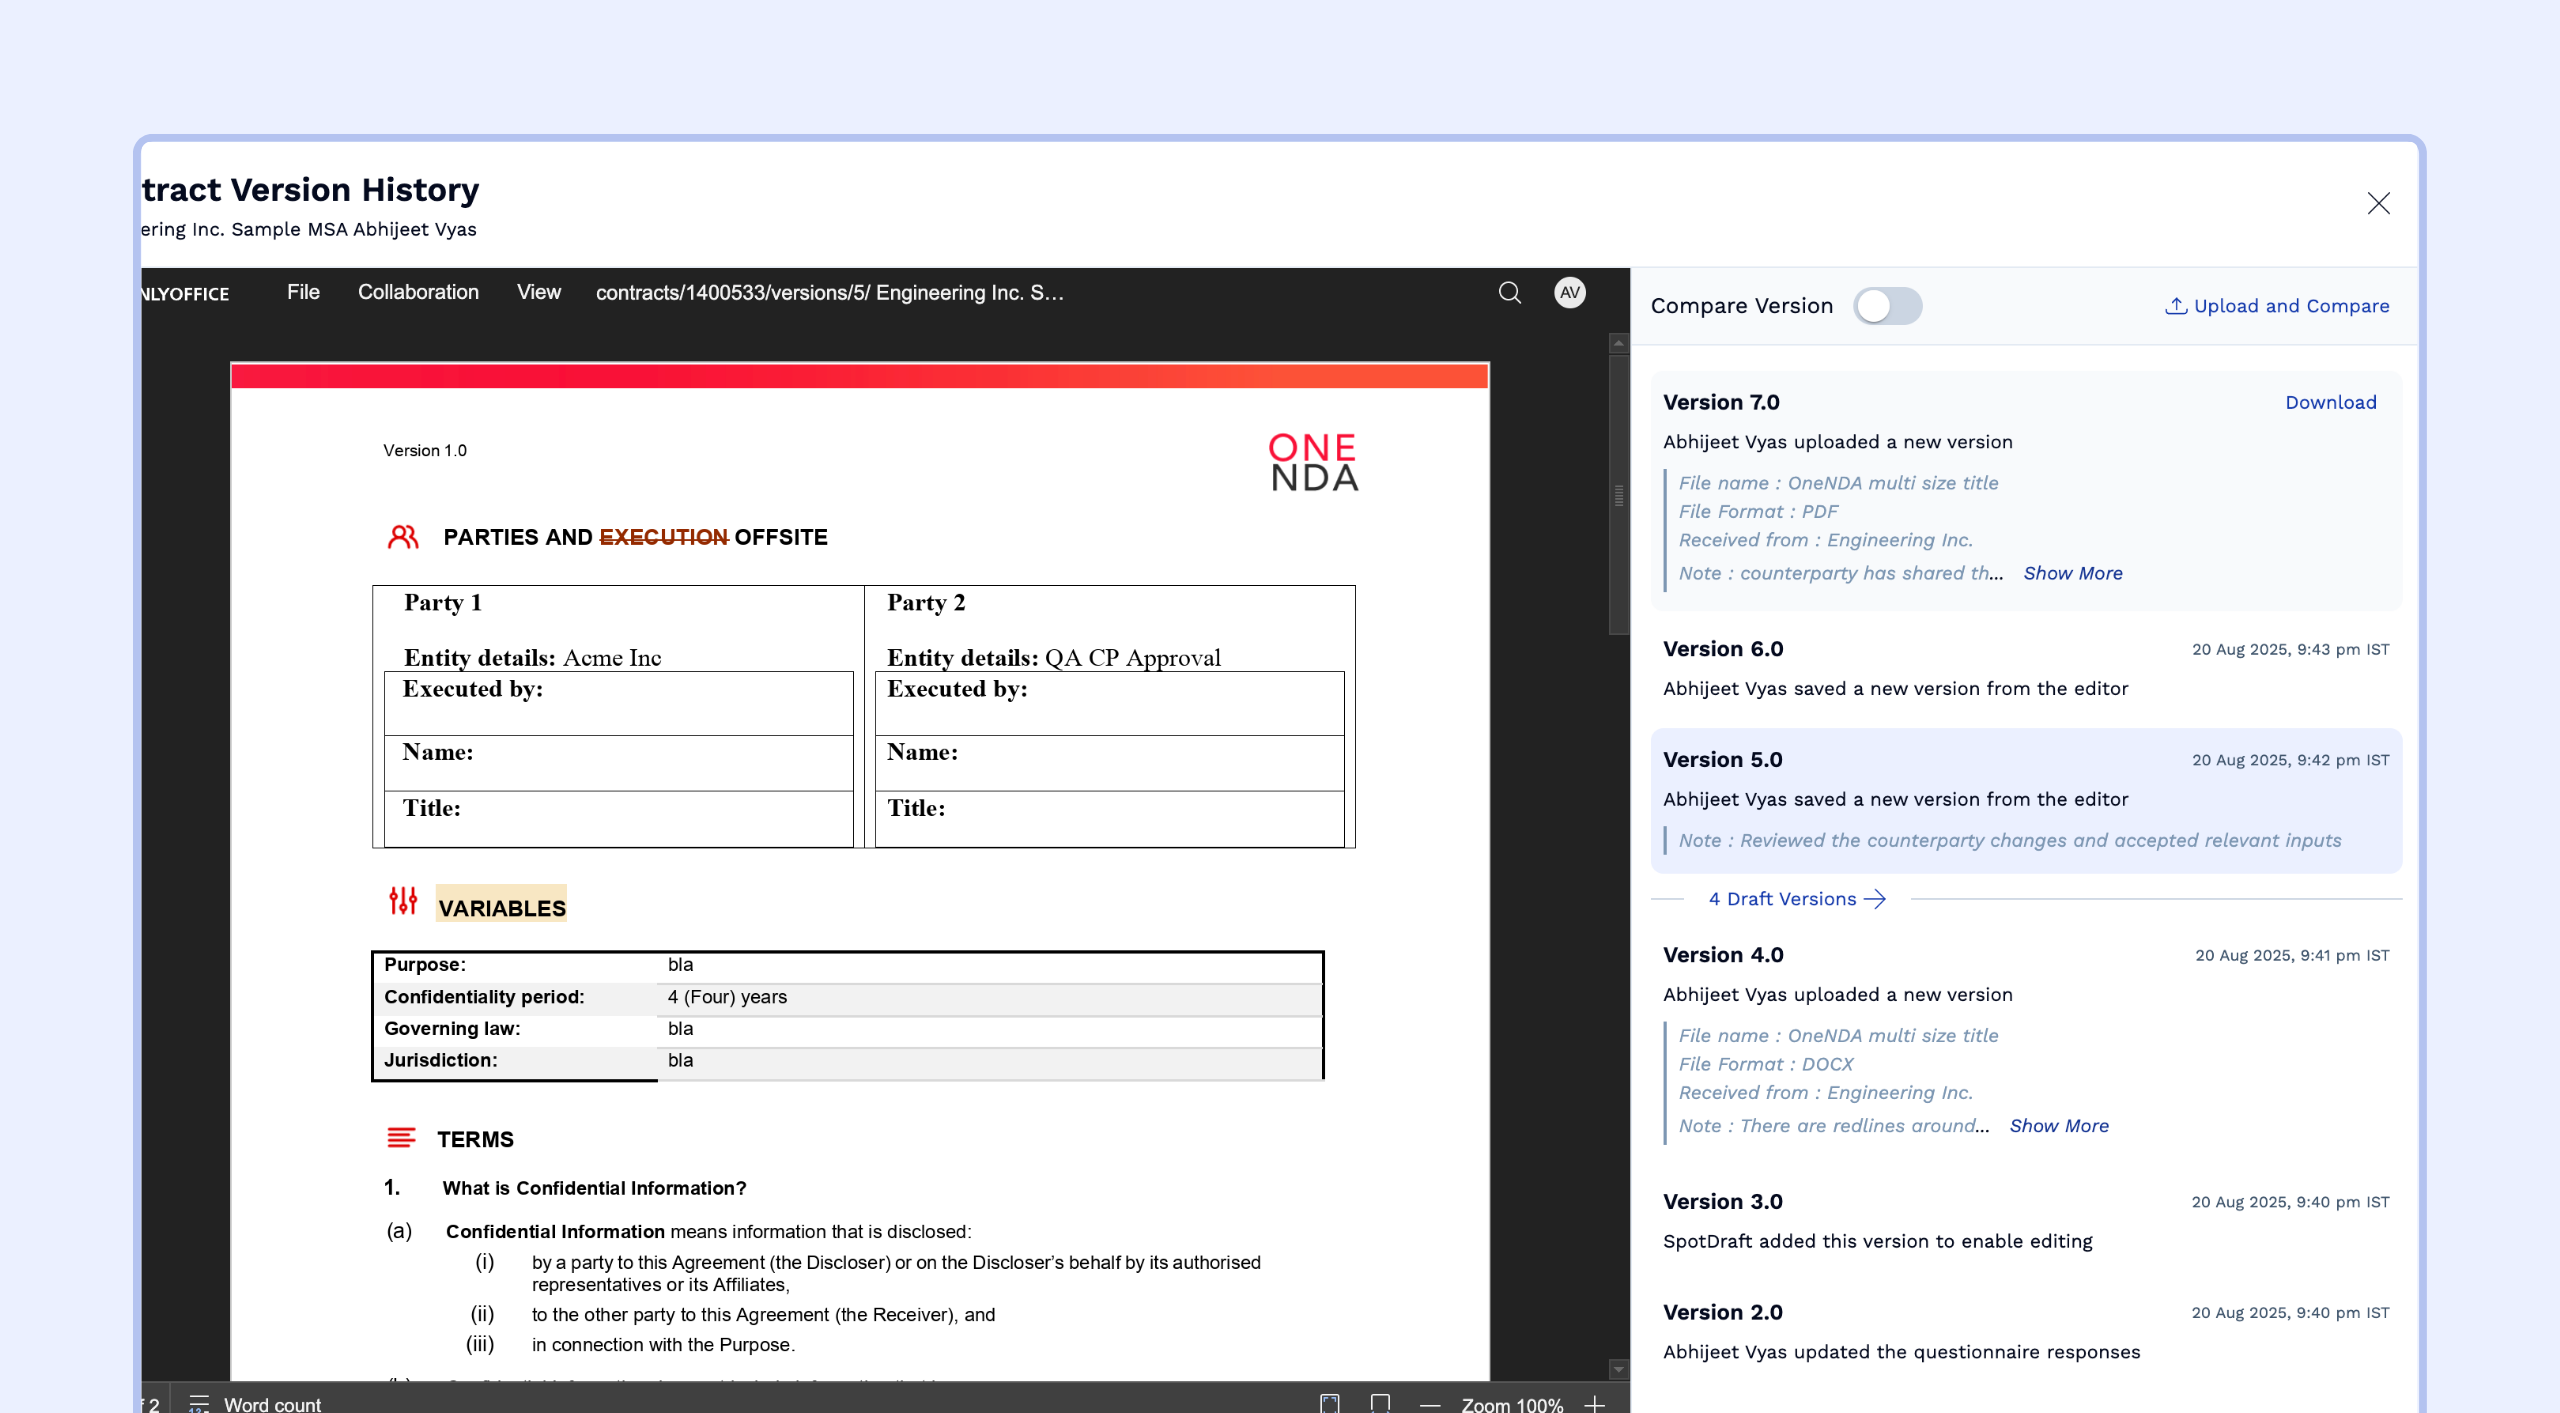This screenshot has height=1413, width=2560.
Task: Open the File menu
Action: (x=303, y=293)
